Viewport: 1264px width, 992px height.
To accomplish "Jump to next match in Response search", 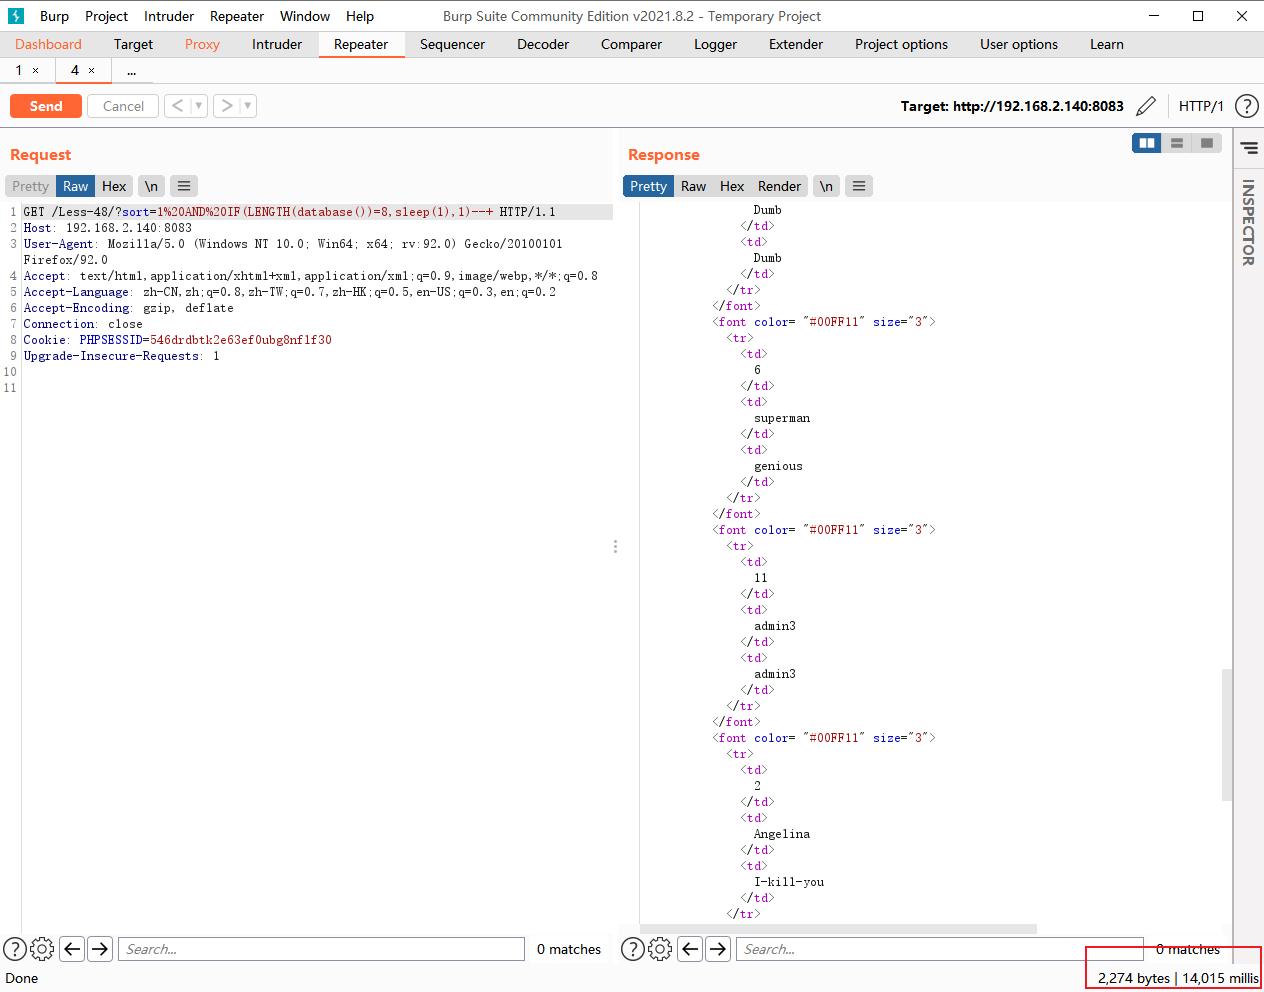I will coord(718,949).
